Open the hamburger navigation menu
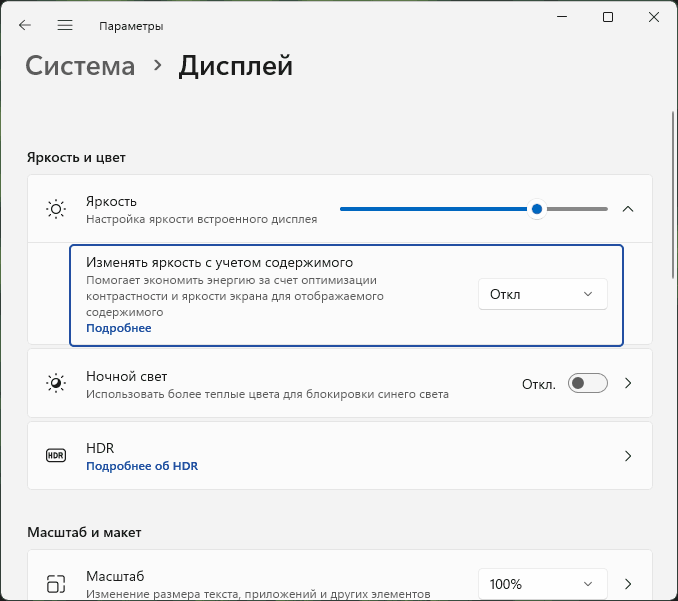 click(65, 26)
